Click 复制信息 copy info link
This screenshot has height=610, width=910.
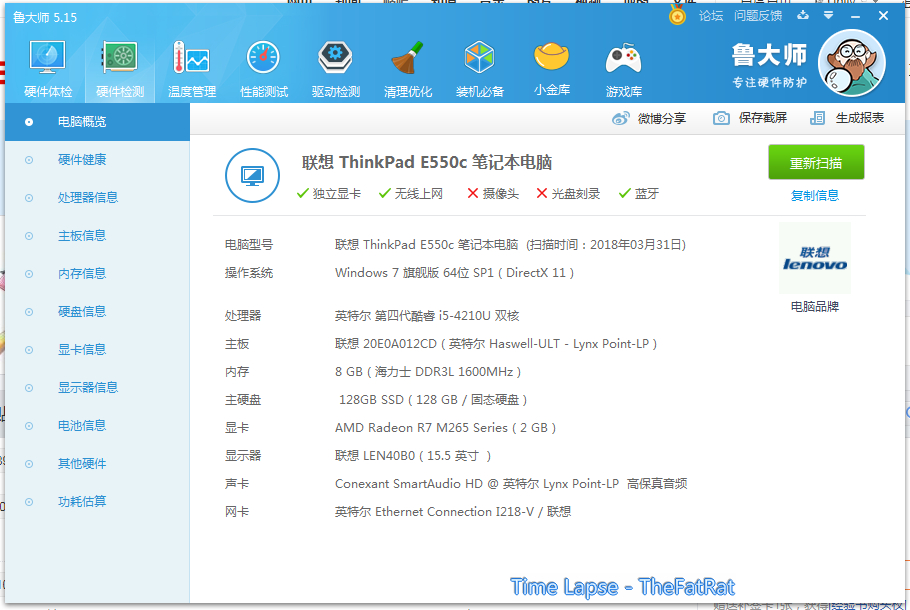pyautogui.click(x=815, y=196)
